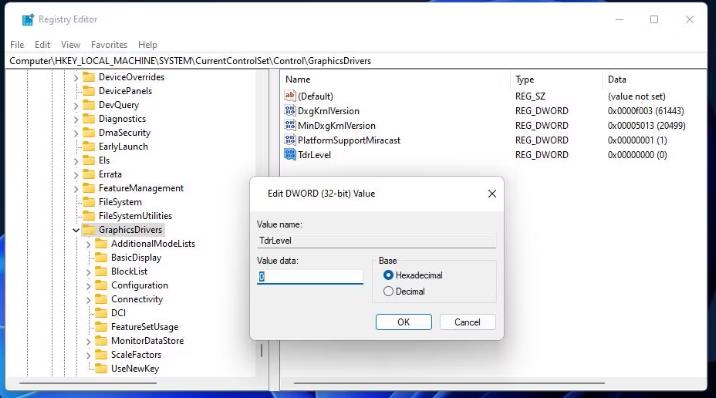The height and width of the screenshot is (398, 716).
Task: Expand the DeviceOverrides key
Action: (x=76, y=78)
